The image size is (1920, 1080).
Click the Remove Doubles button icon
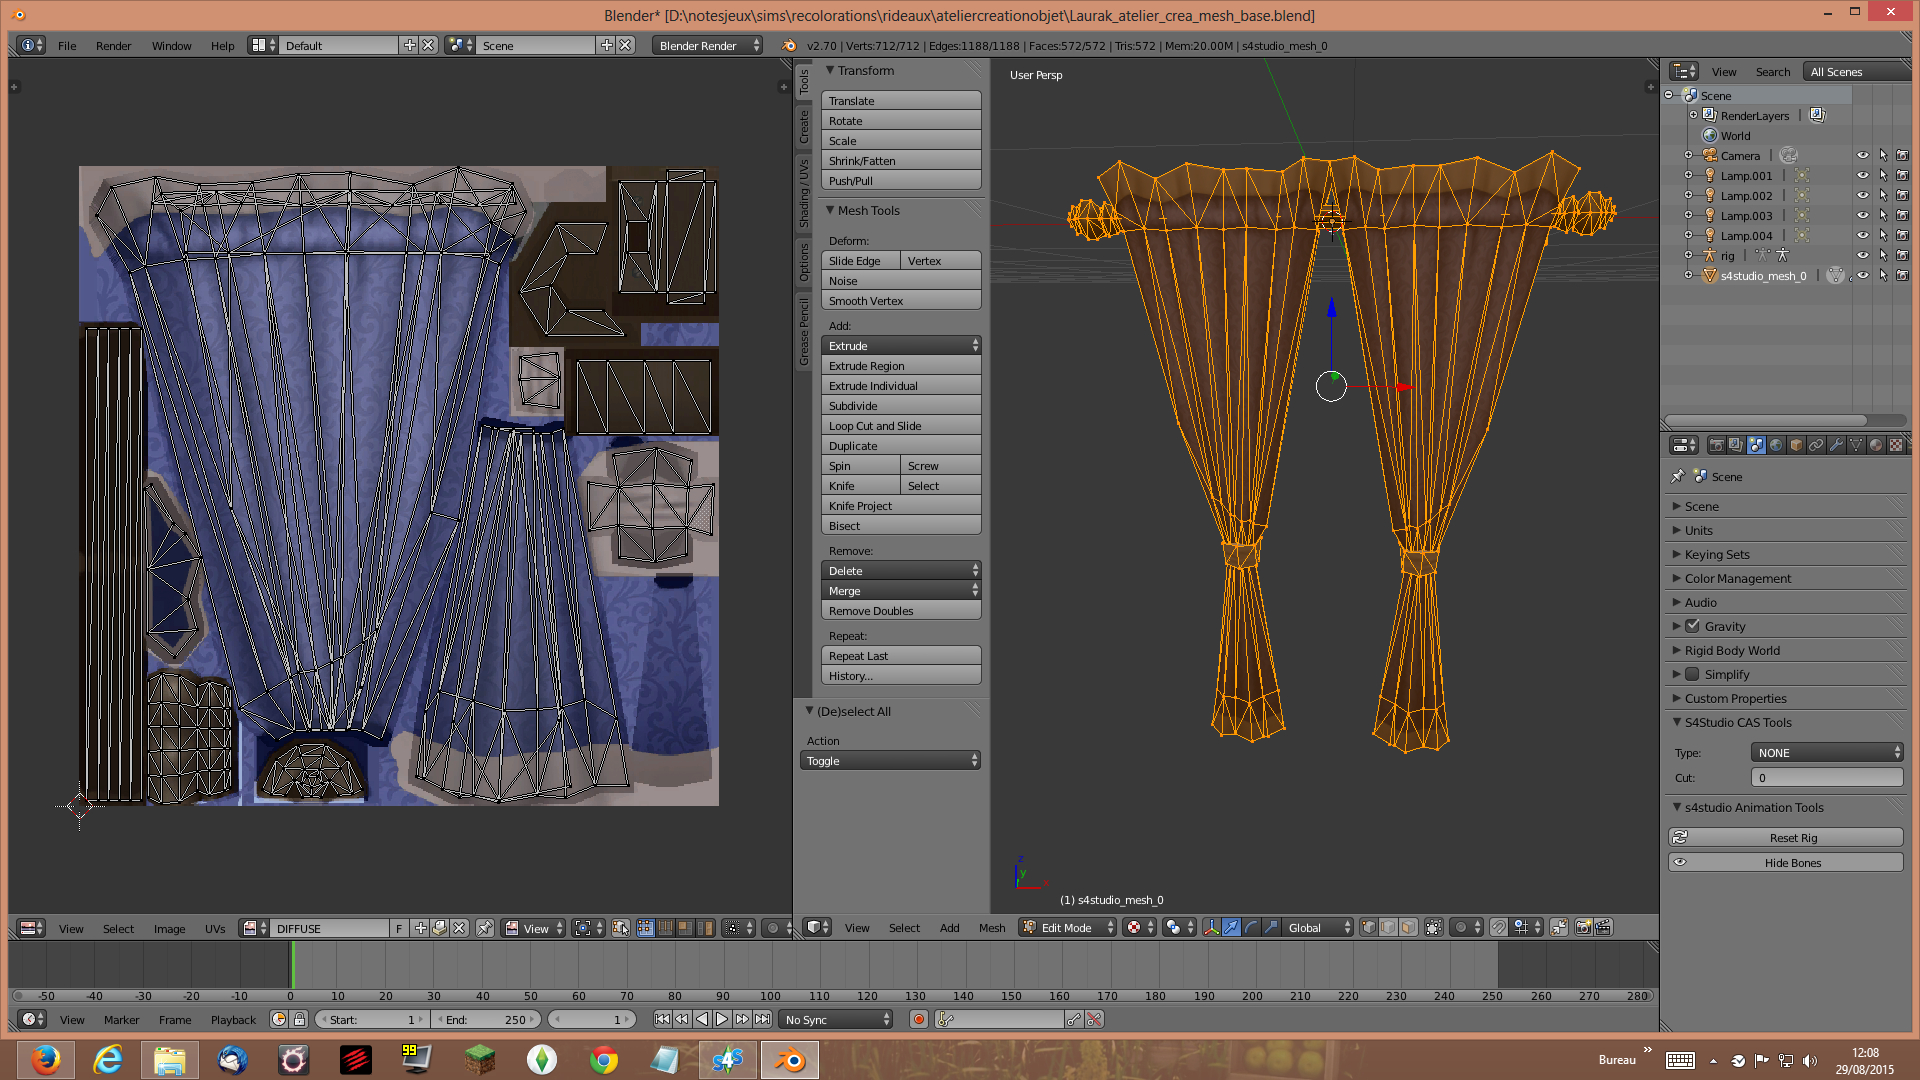902,611
